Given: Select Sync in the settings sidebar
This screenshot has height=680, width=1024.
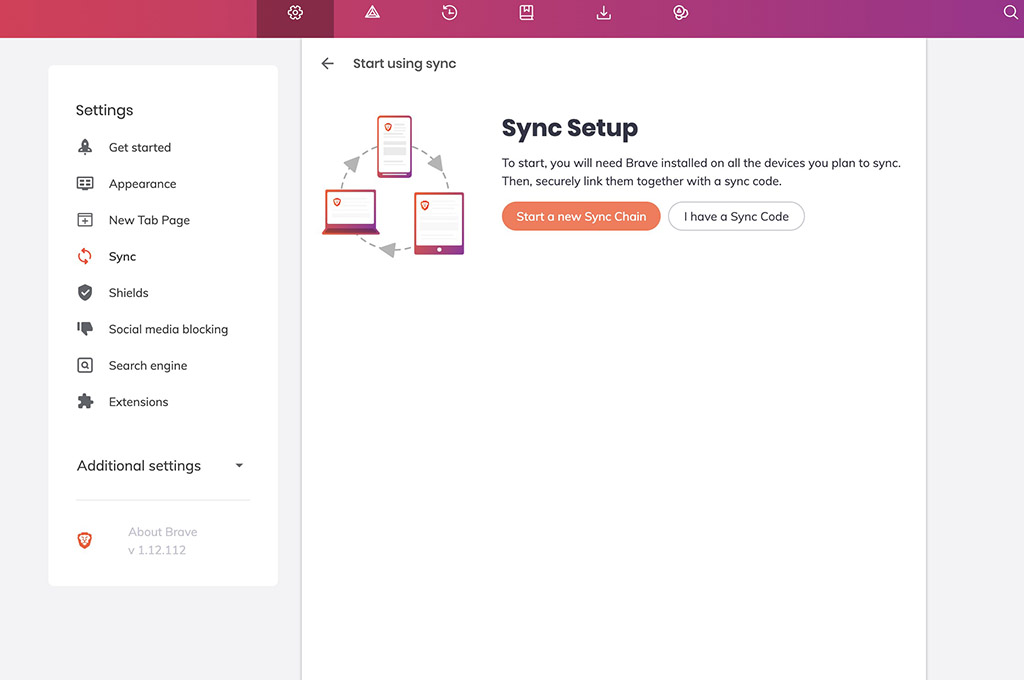Looking at the screenshot, I should [x=122, y=257].
